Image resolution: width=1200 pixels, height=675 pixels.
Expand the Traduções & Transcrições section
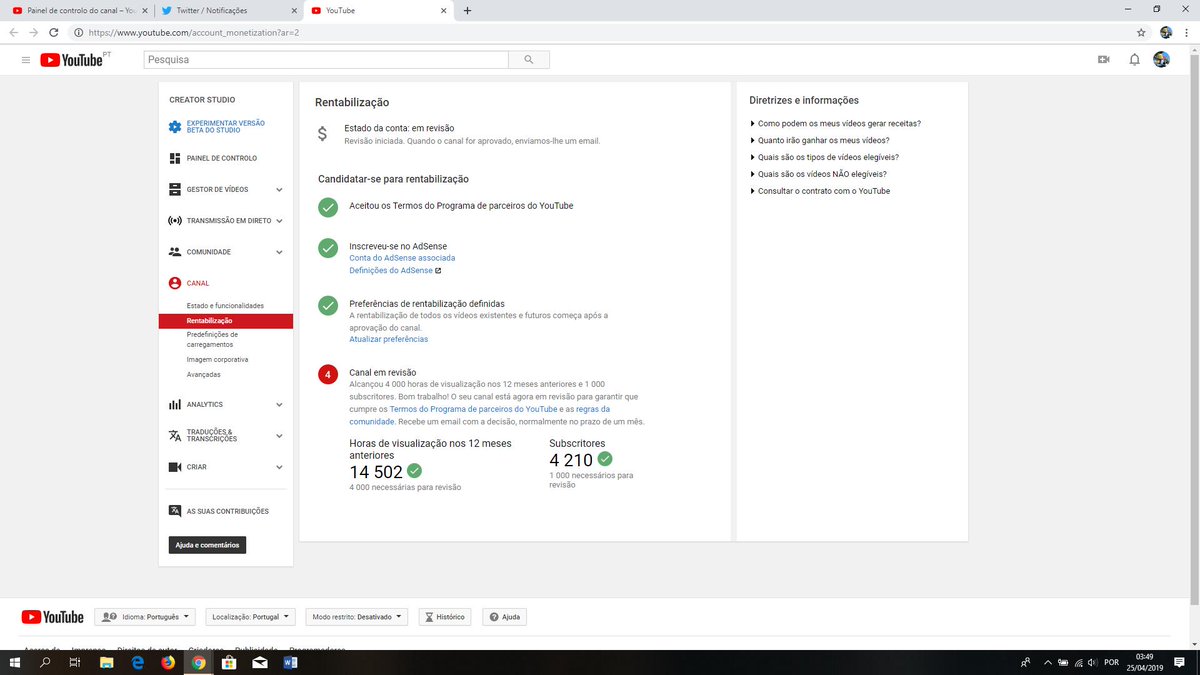pos(279,436)
